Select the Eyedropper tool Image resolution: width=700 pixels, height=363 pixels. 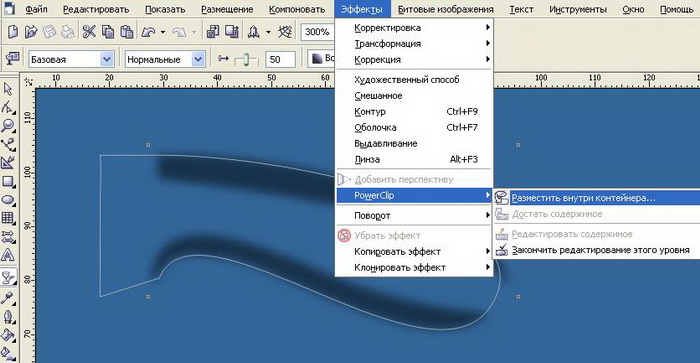8,298
